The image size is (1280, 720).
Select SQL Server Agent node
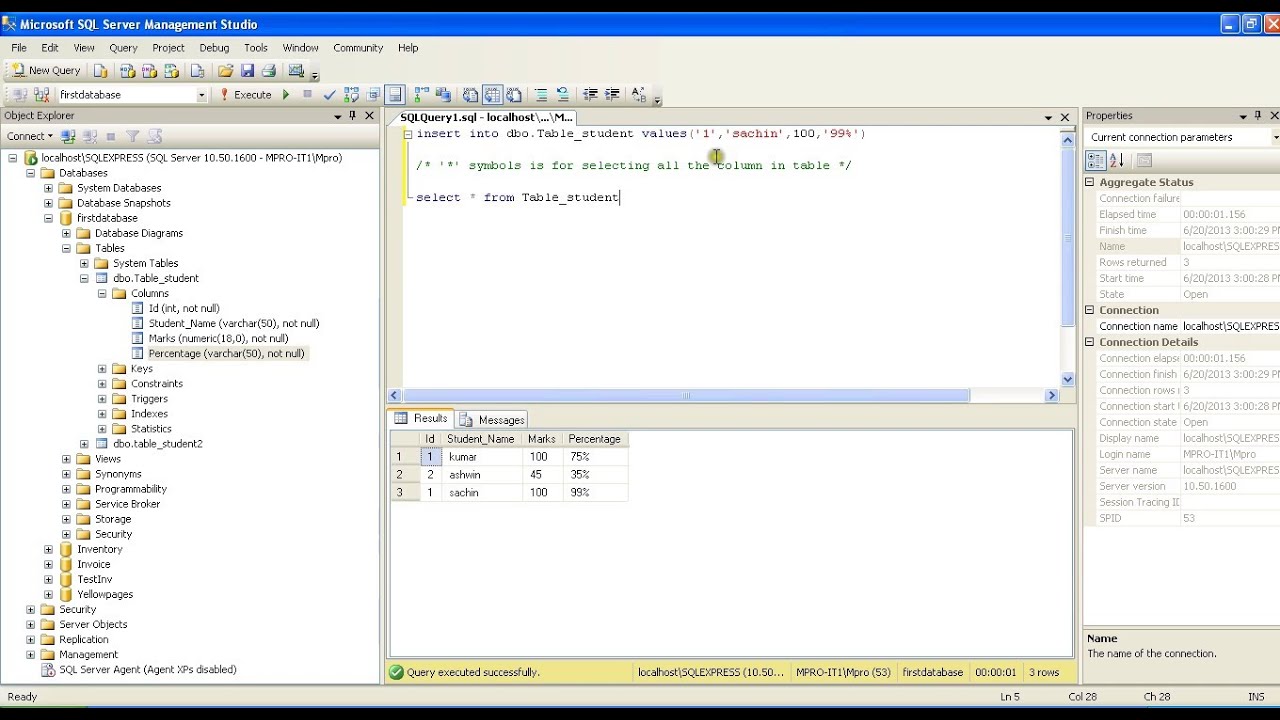[147, 670]
